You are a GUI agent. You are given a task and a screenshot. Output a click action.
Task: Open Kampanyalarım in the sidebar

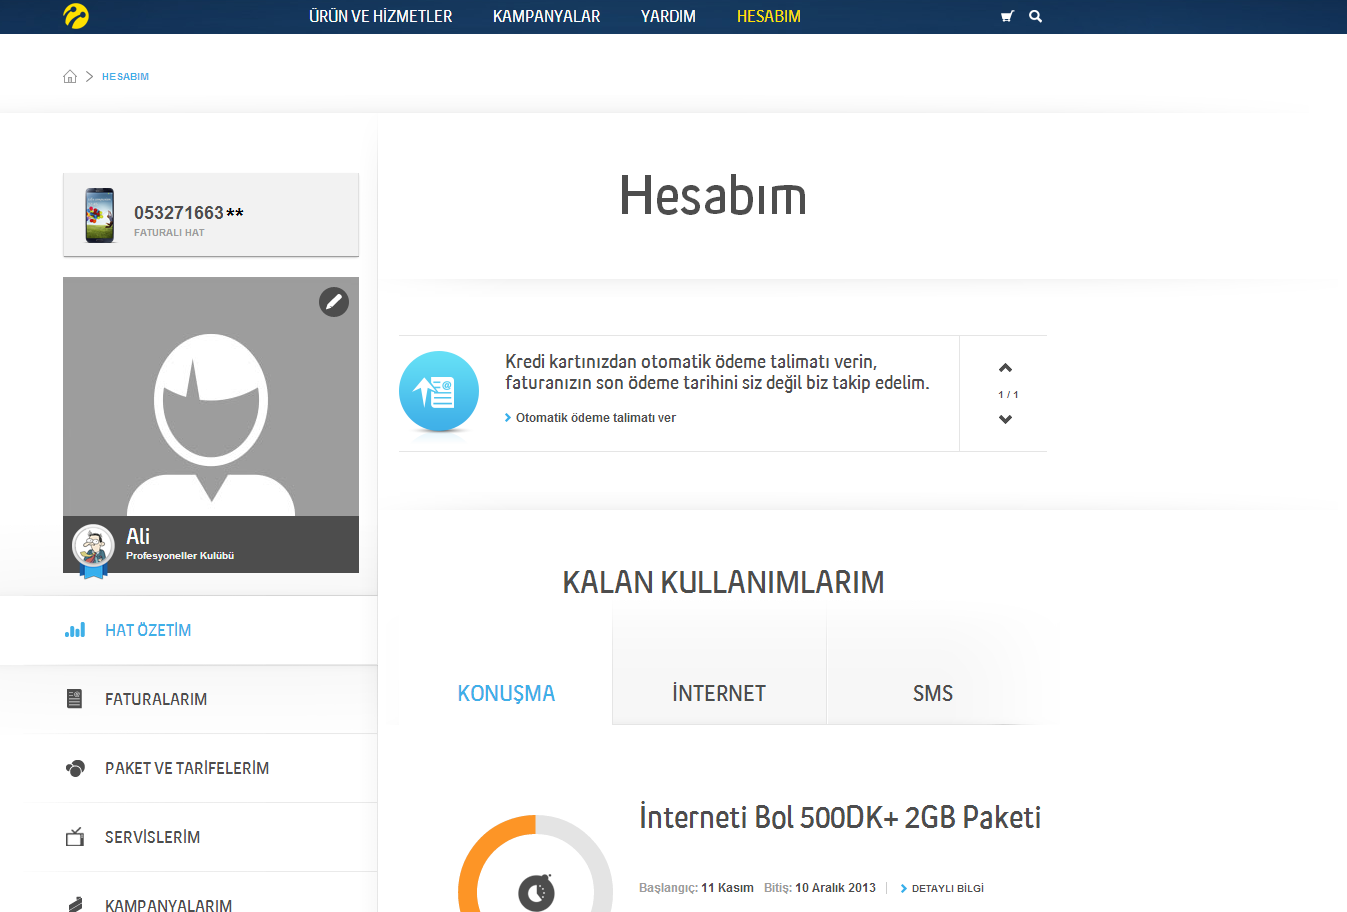tap(167, 903)
